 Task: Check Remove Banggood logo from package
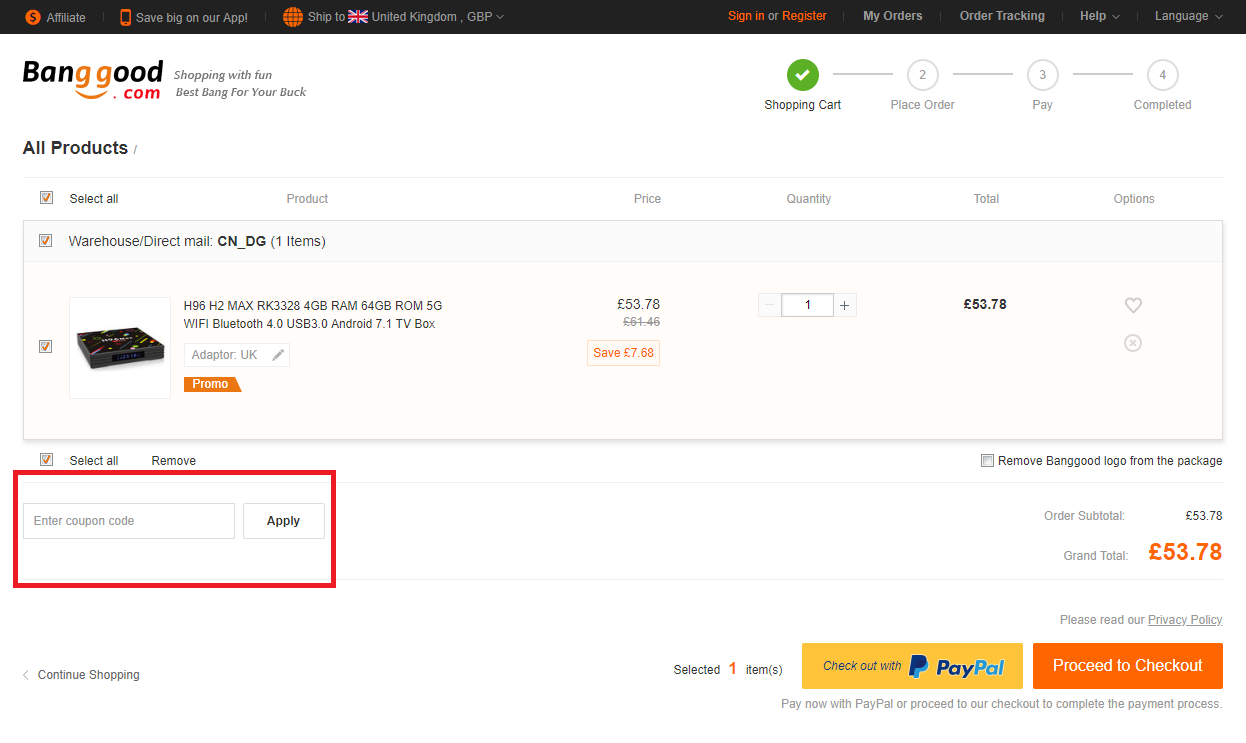tap(988, 461)
